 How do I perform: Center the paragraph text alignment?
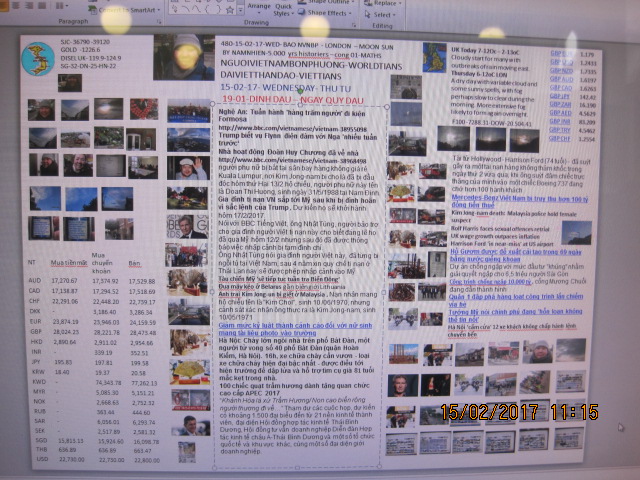[x=17, y=6]
